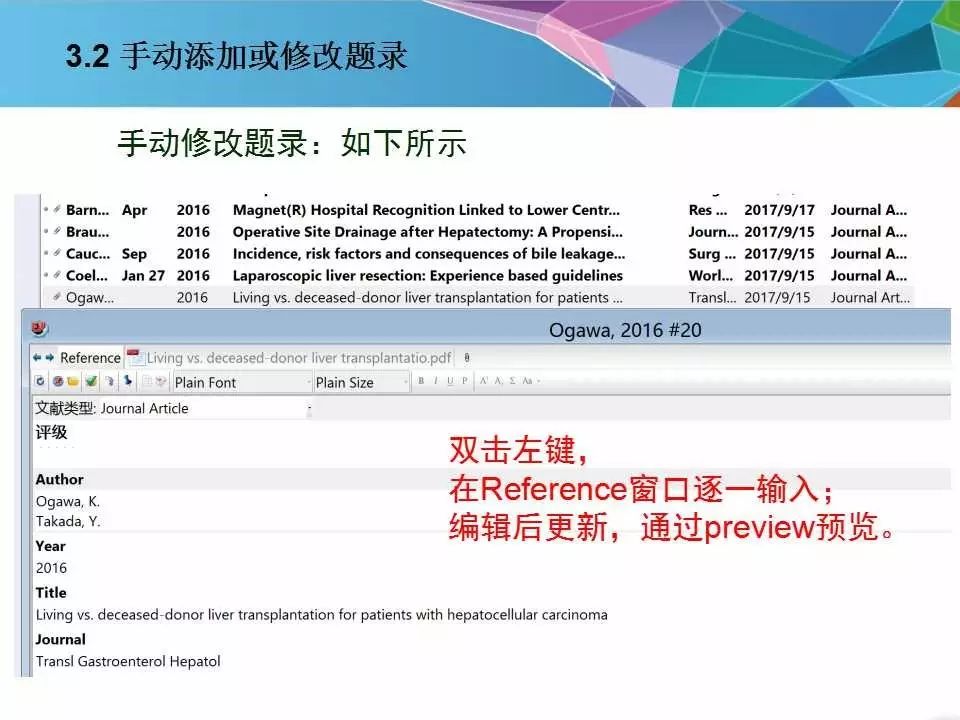Toggle superscript A button
The image size is (960, 720).
click(483, 381)
